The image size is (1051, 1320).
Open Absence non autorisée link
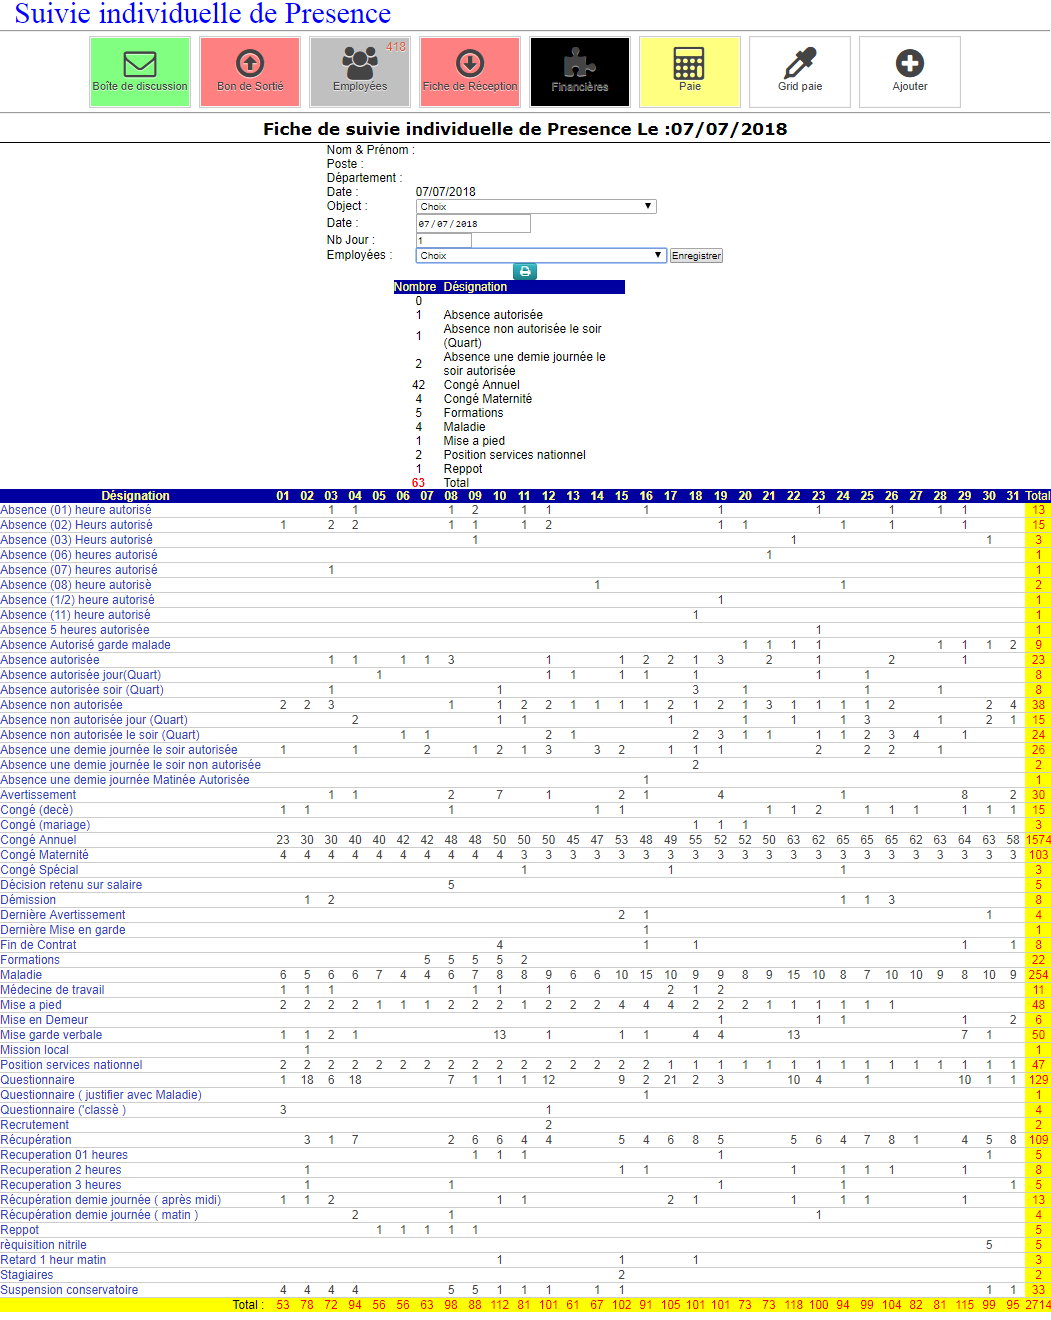[61, 705]
